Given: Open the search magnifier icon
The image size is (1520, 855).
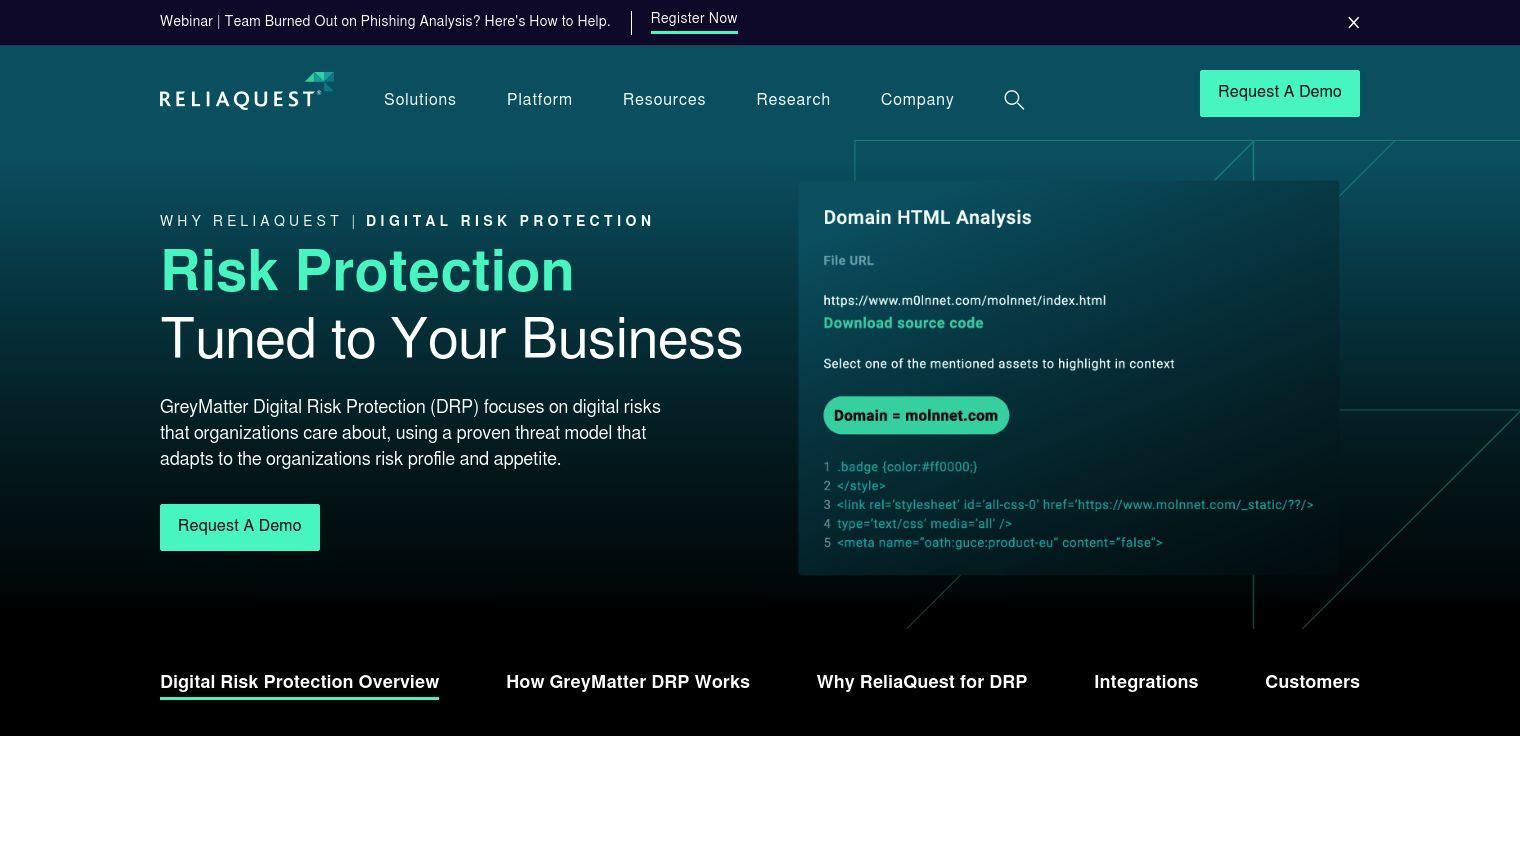Looking at the screenshot, I should [1014, 100].
